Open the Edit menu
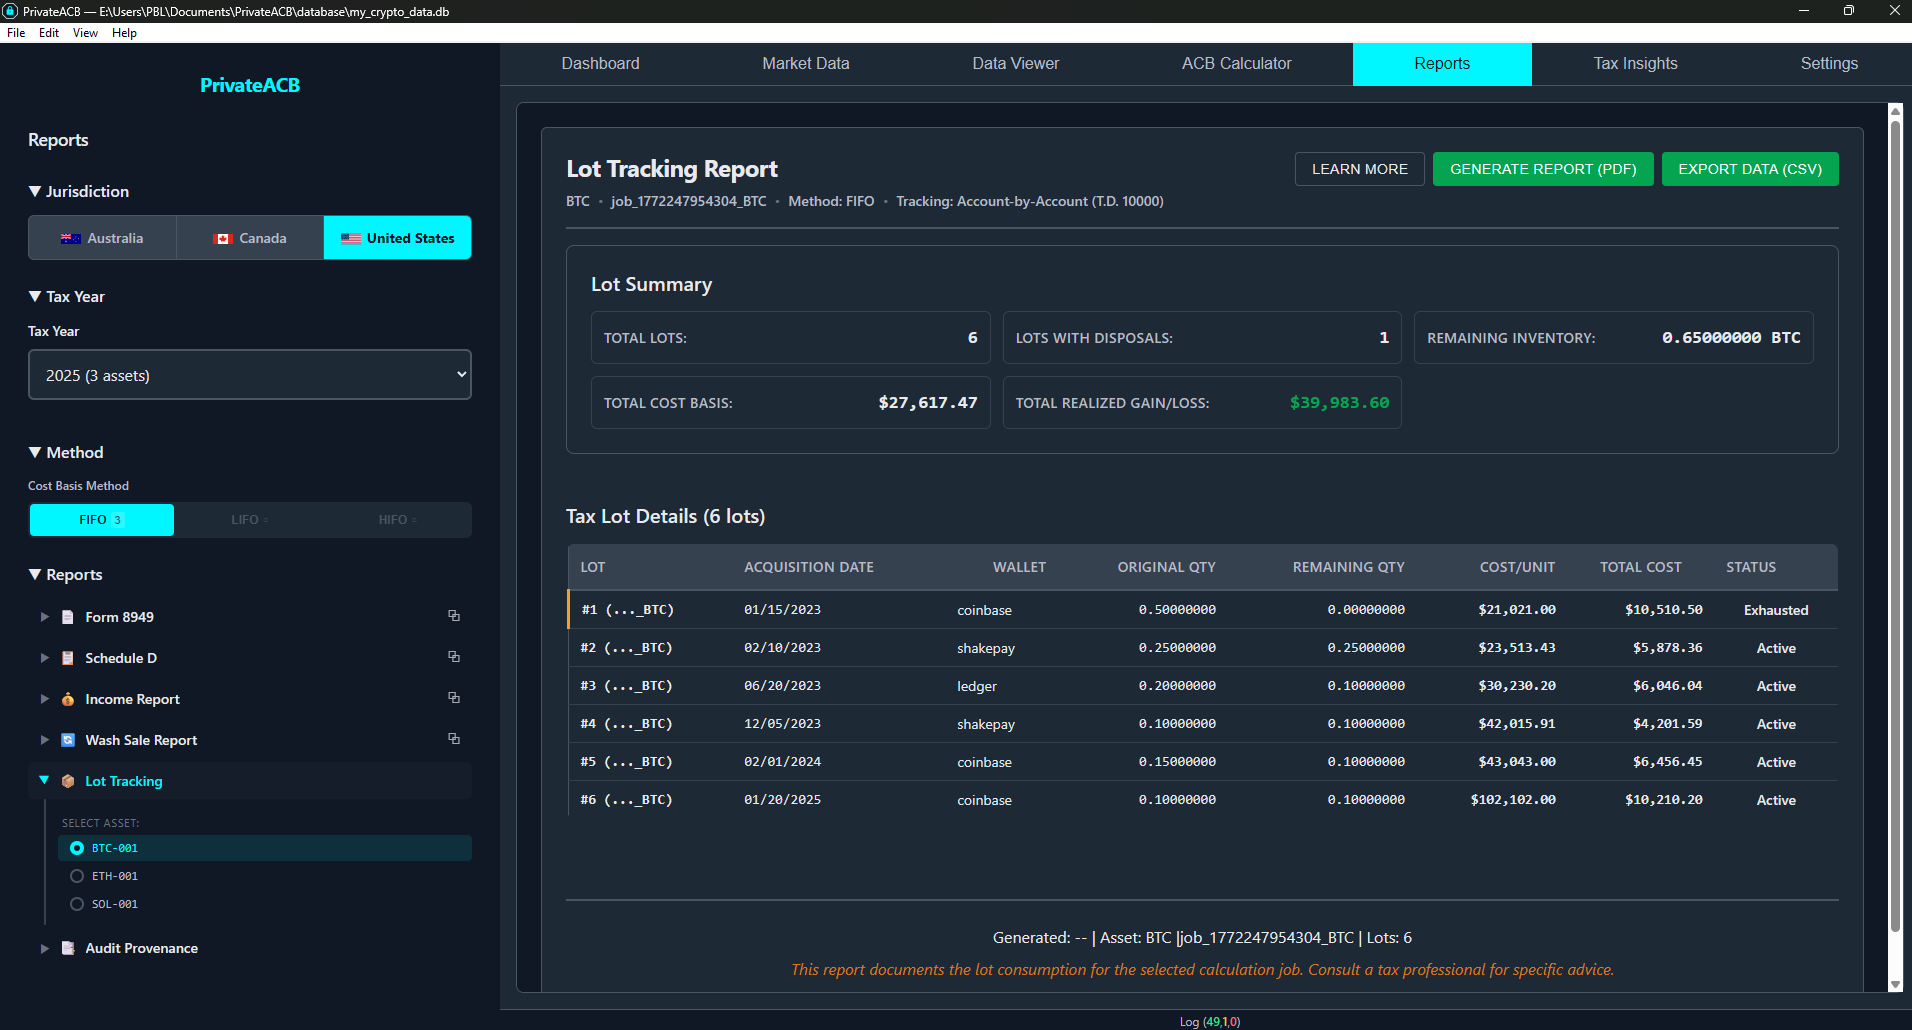 click(48, 32)
